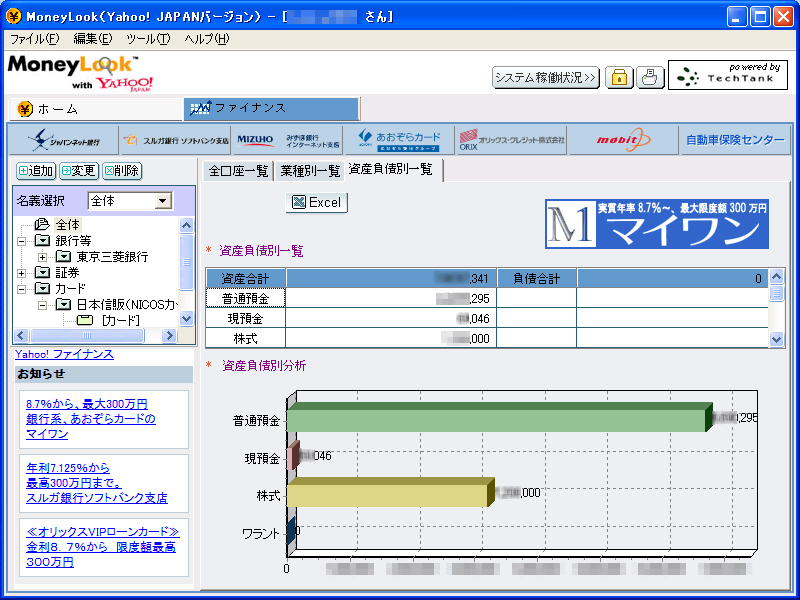
Task: Open the ヘルプ menu
Action: pyautogui.click(x=207, y=39)
